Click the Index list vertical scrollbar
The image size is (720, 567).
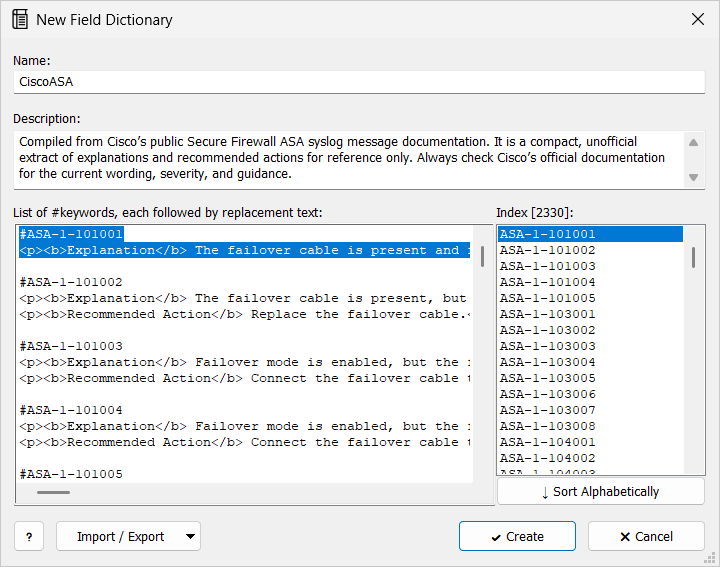tap(693, 257)
